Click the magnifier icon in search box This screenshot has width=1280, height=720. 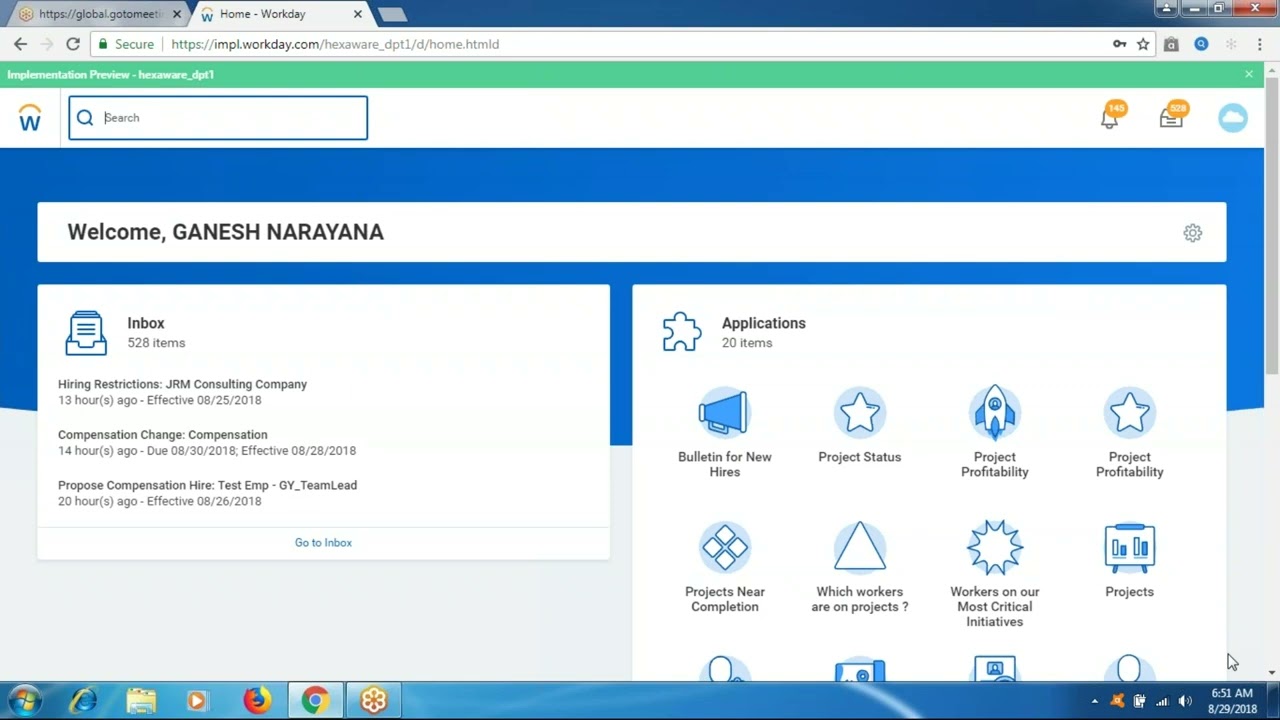[x=86, y=118]
